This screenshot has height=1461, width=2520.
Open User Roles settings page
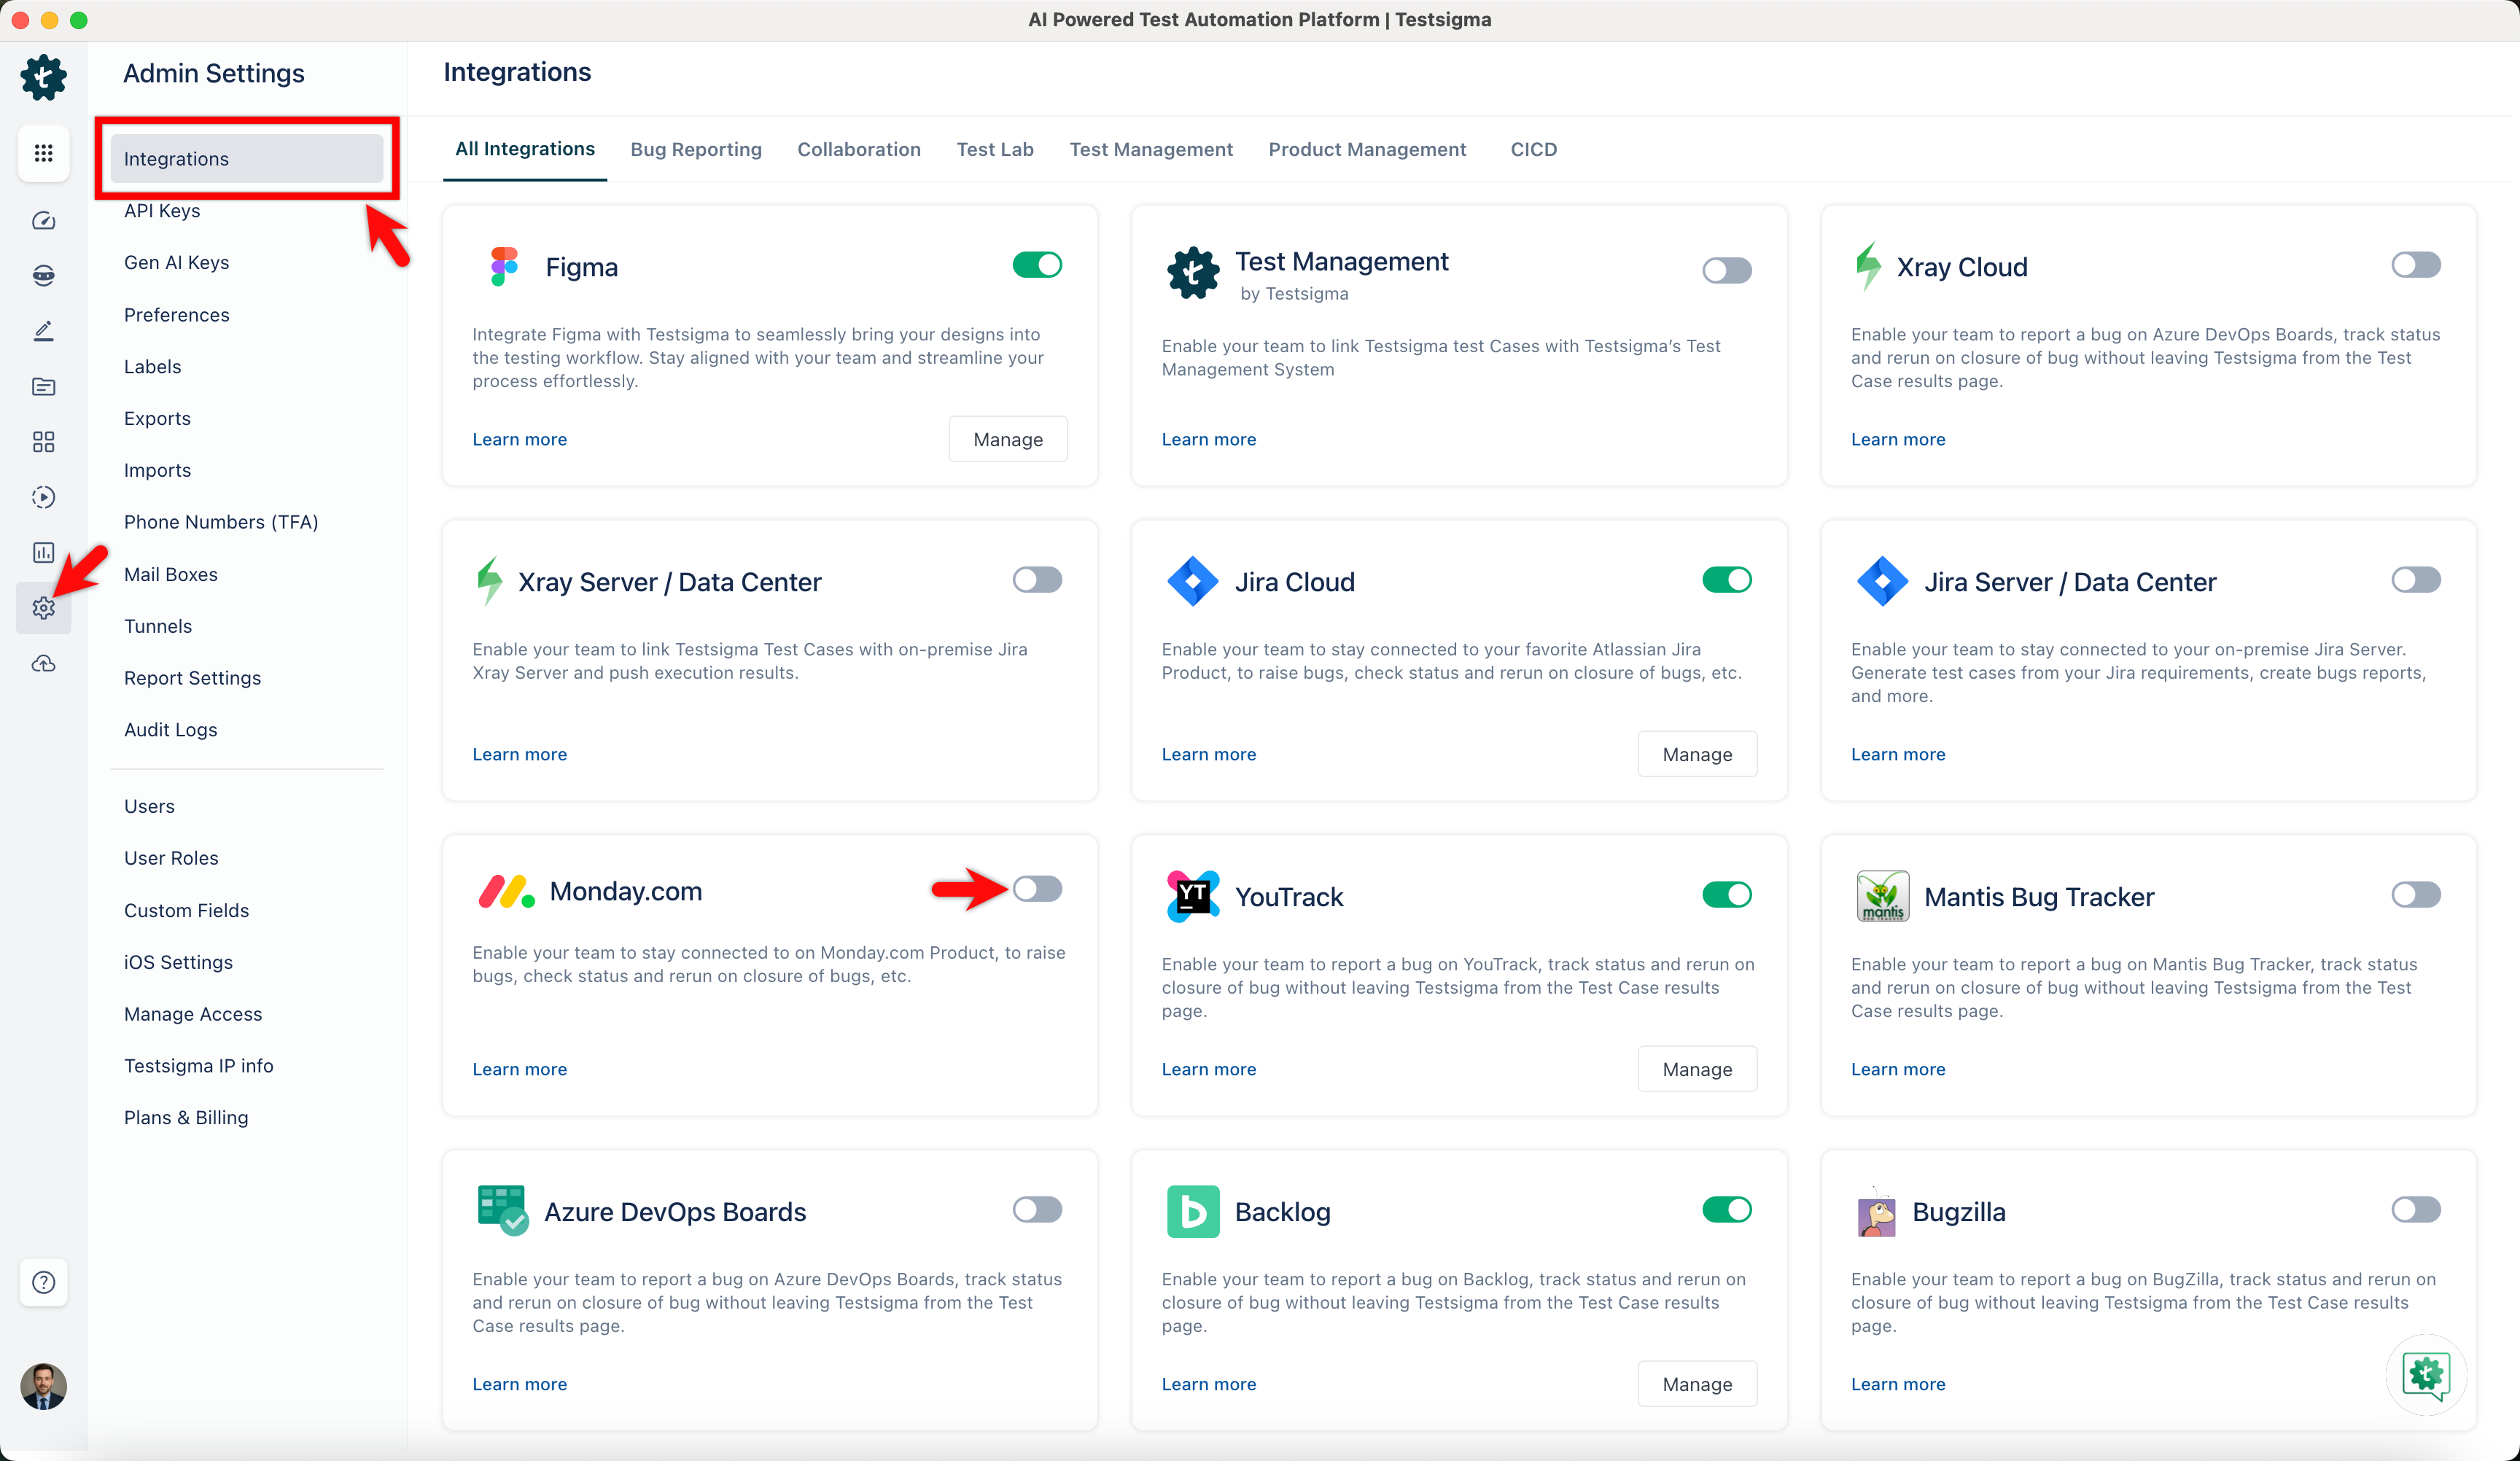click(171, 858)
